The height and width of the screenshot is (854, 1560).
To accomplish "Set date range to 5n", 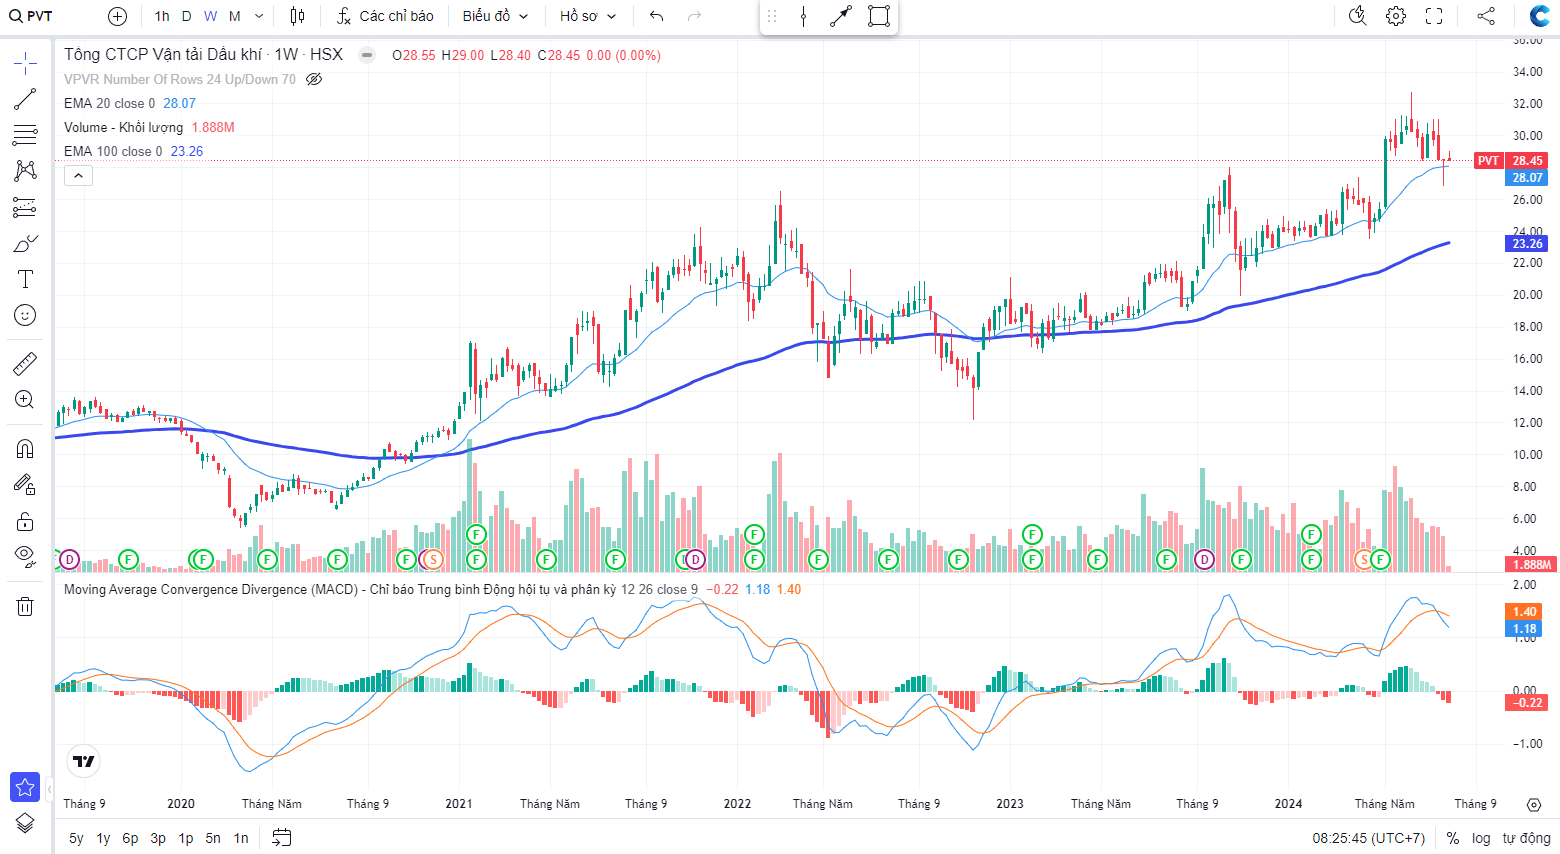I will [213, 838].
